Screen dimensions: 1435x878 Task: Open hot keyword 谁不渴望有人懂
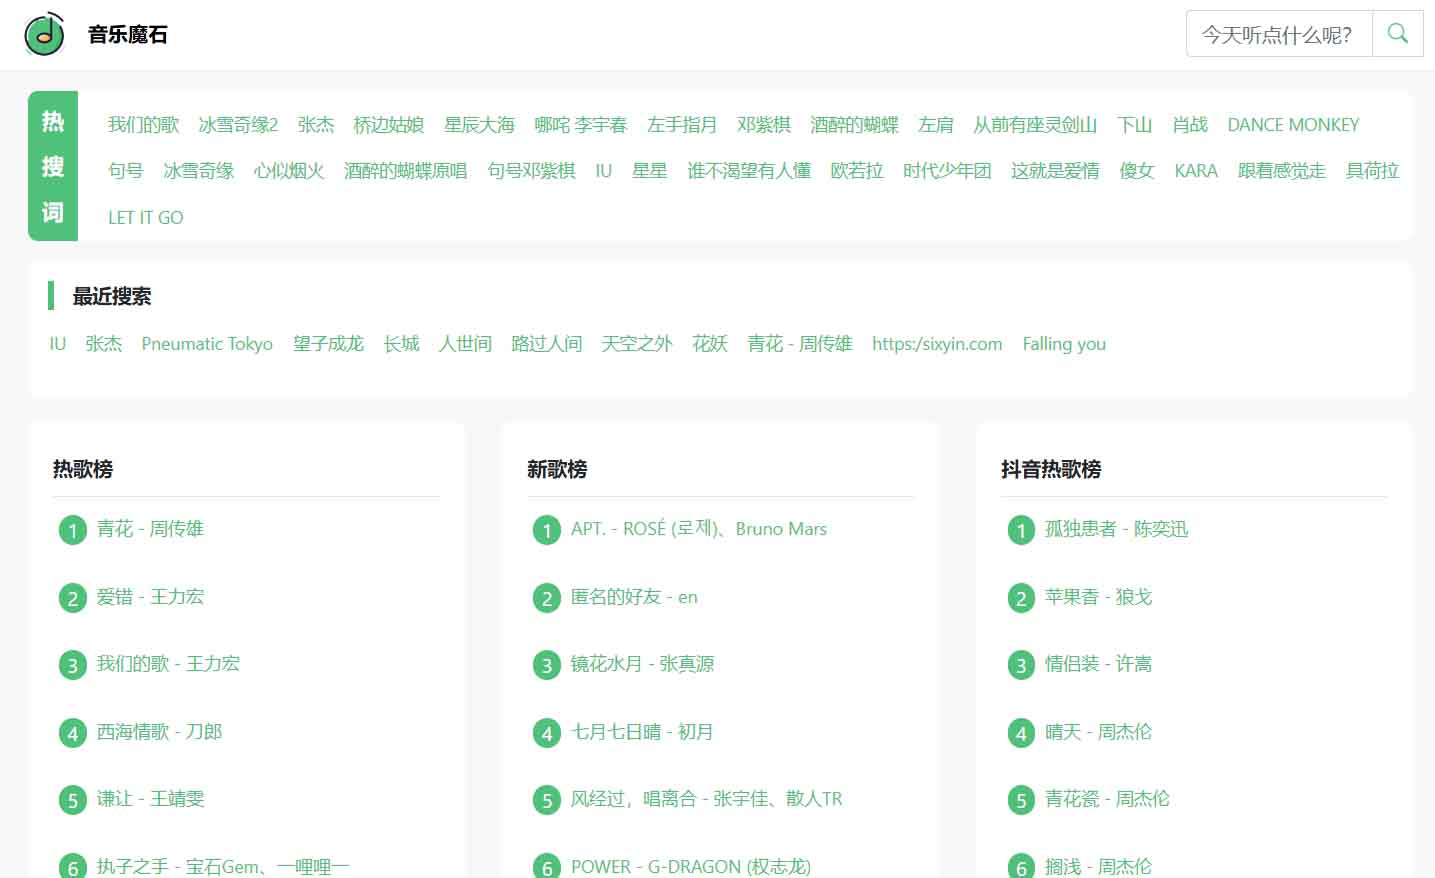[x=749, y=171]
